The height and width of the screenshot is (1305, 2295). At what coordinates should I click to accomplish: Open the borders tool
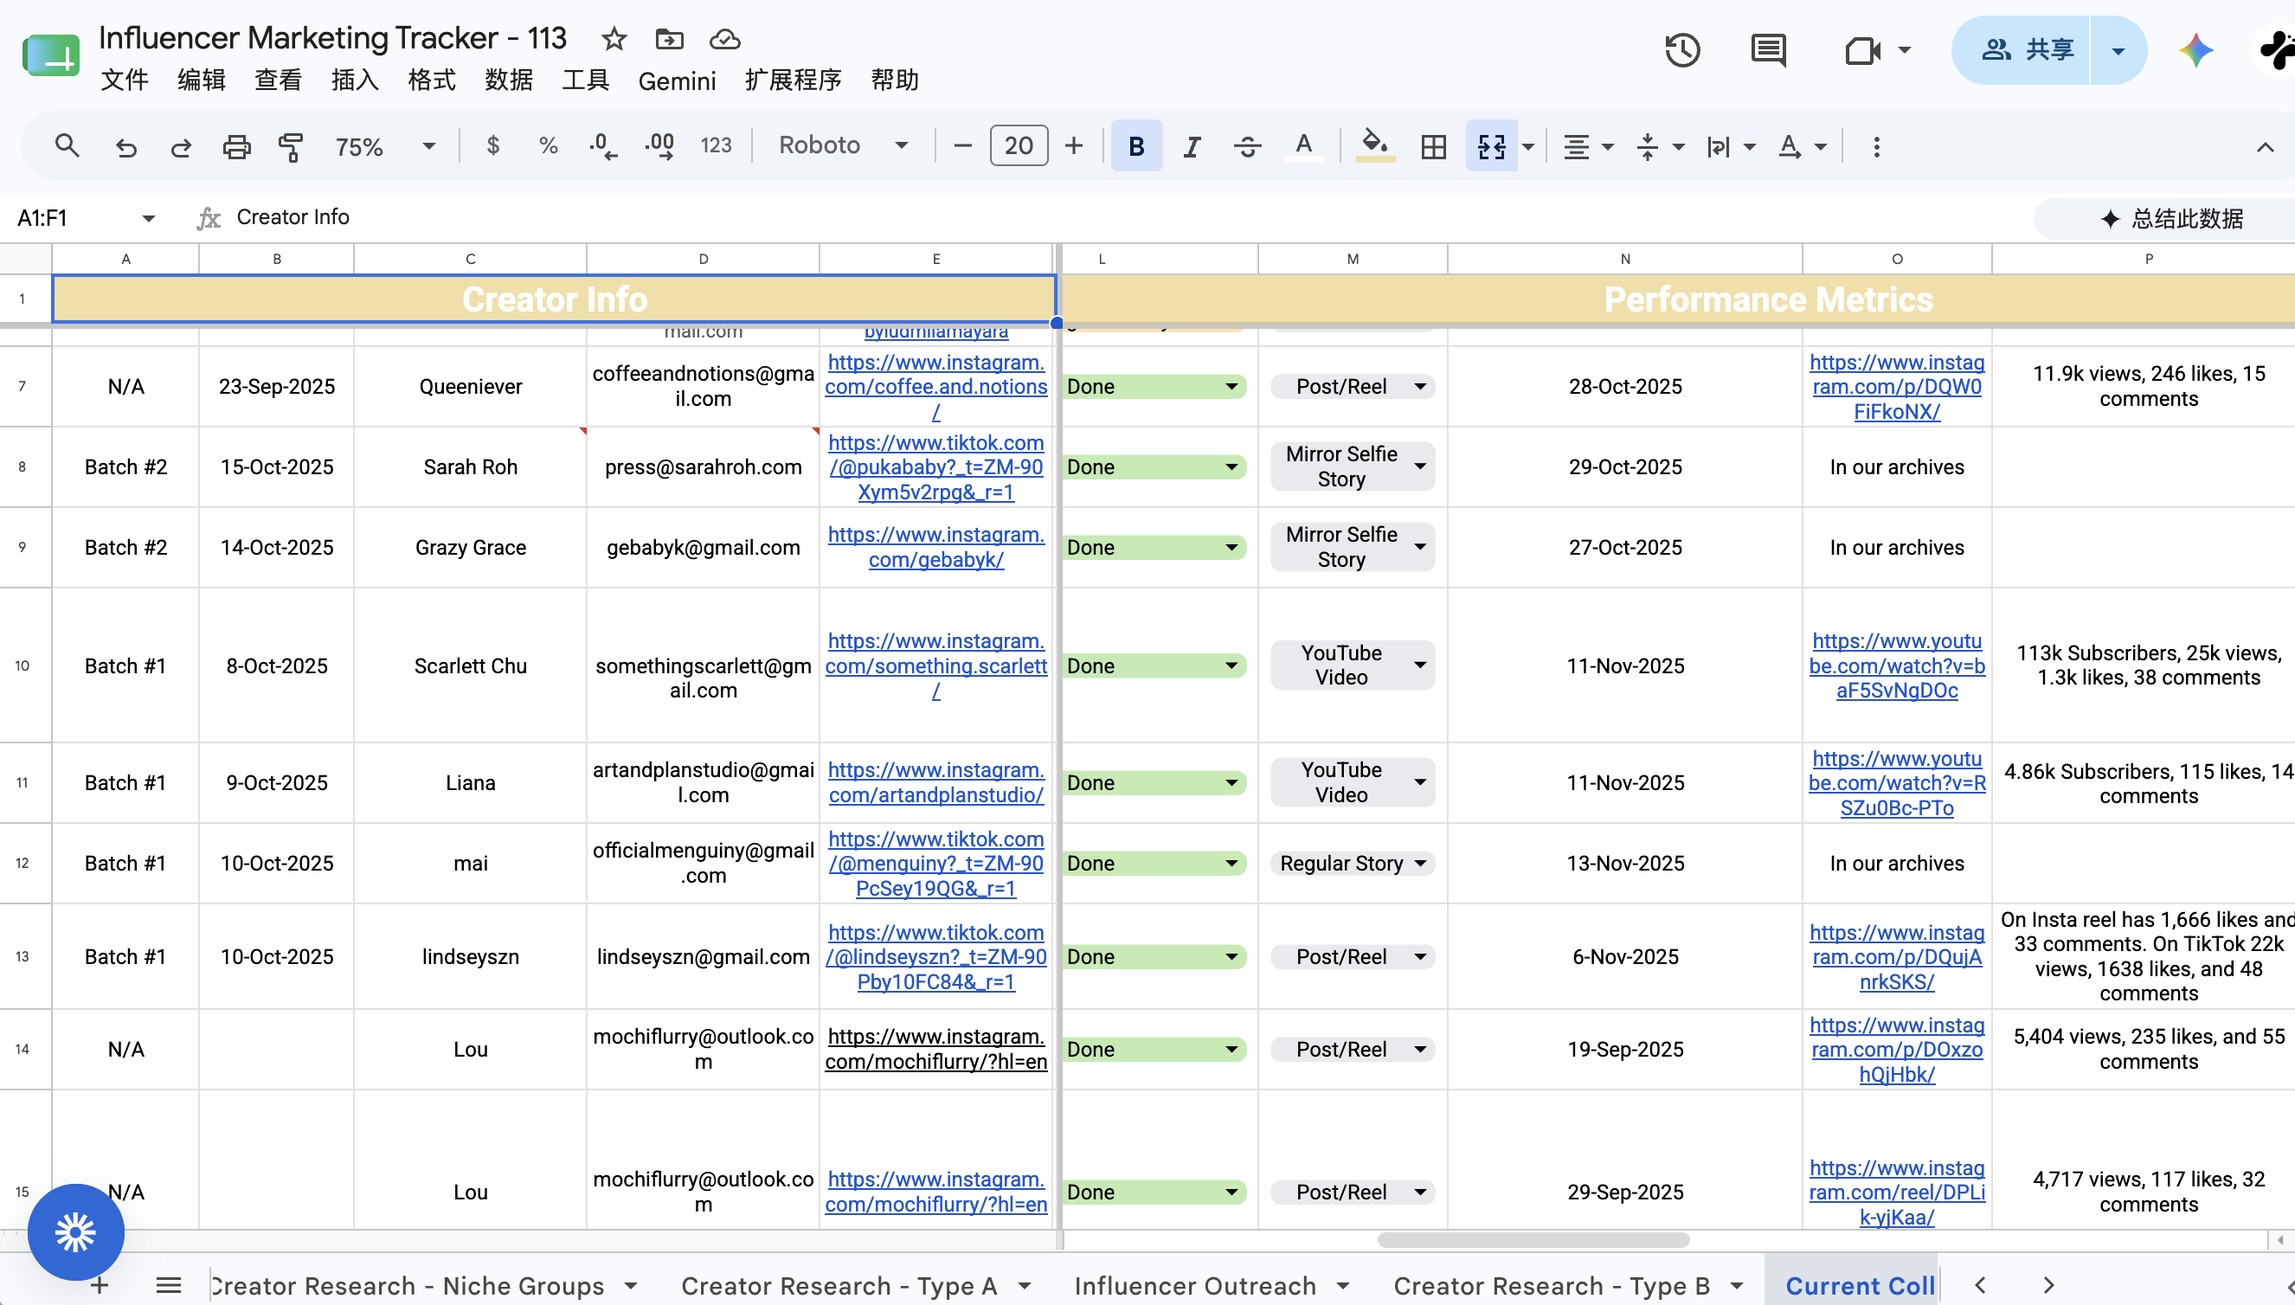tap(1433, 147)
